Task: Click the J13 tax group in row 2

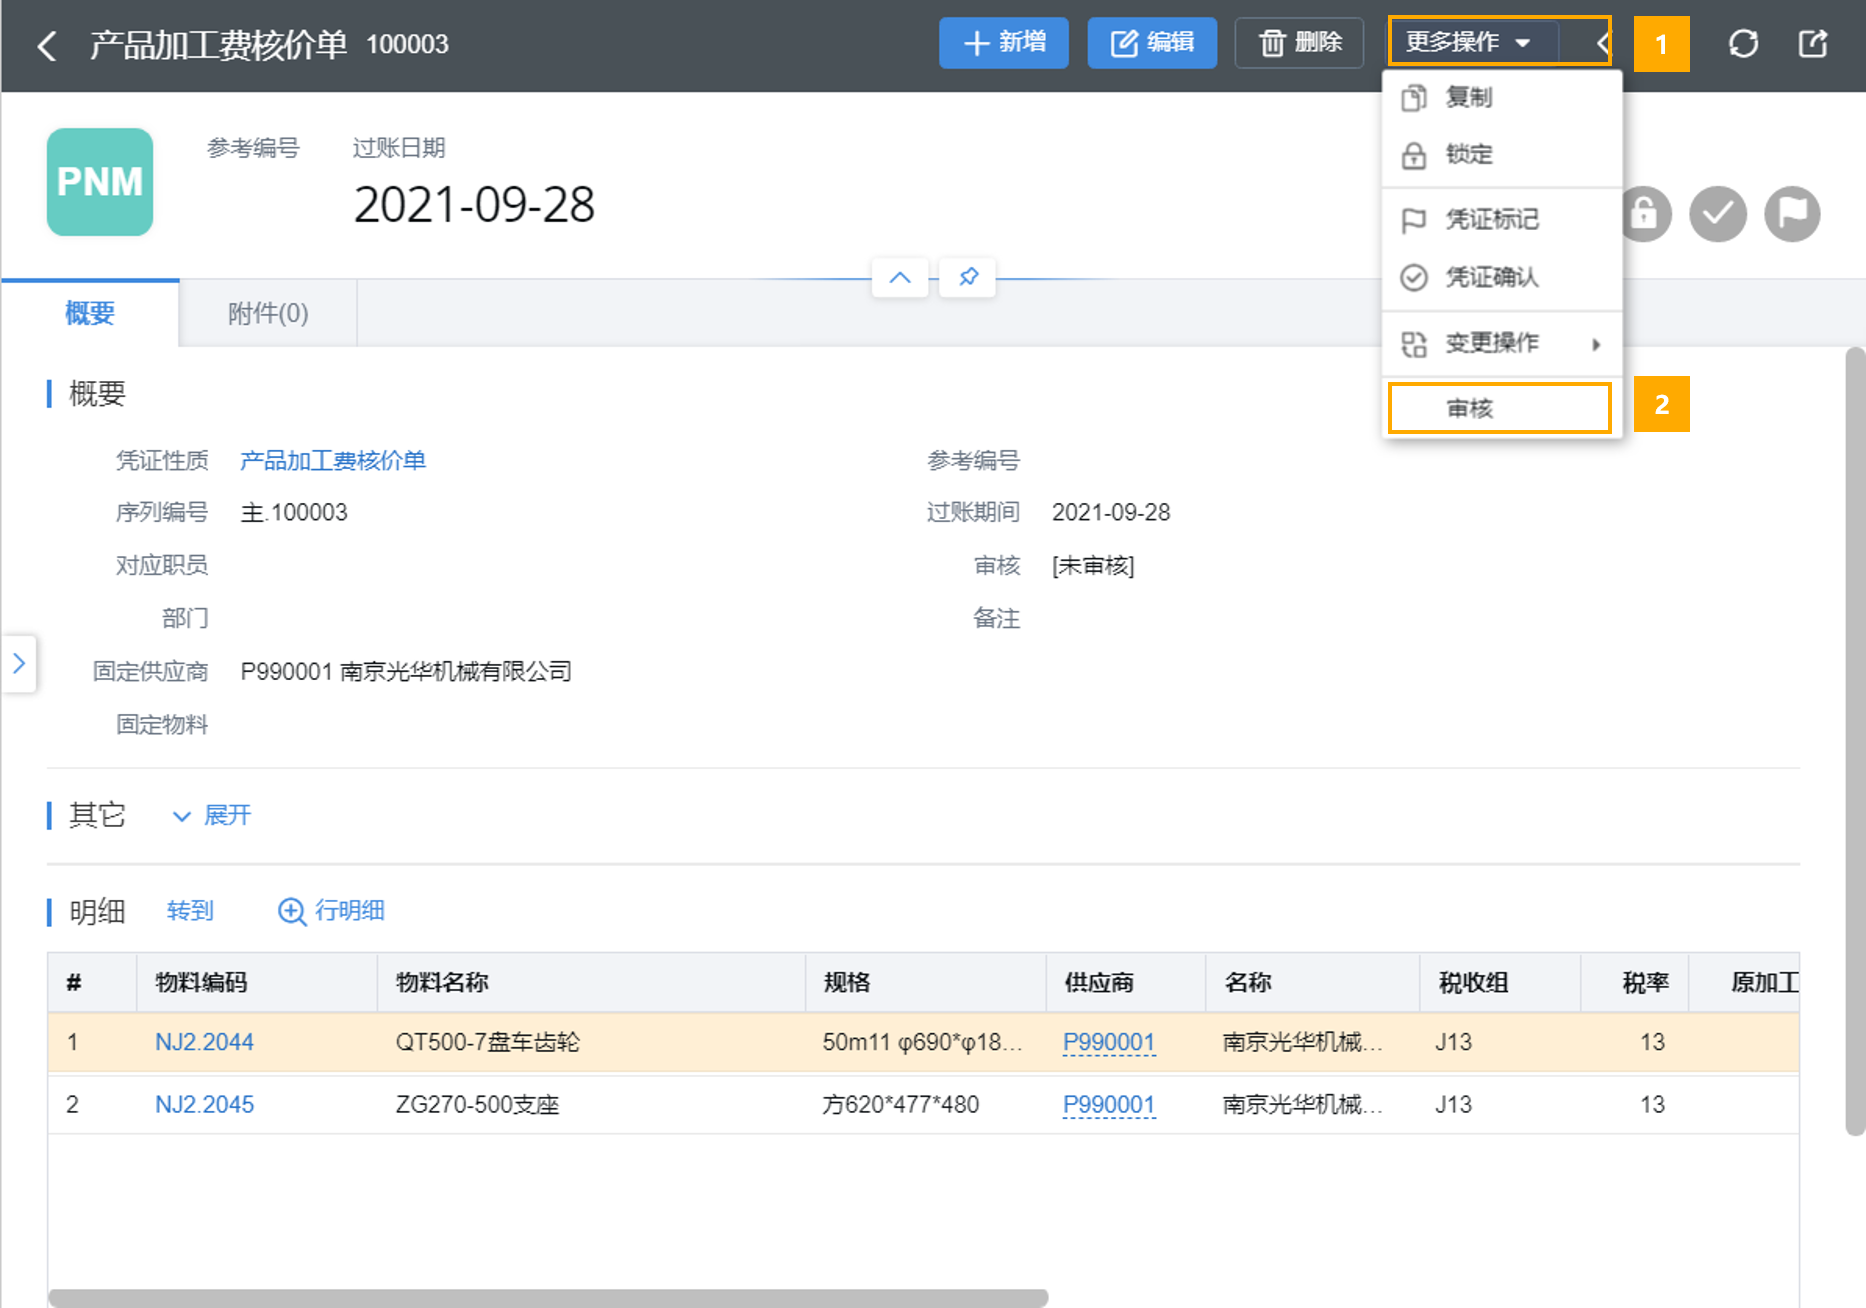Action: (x=1453, y=1104)
